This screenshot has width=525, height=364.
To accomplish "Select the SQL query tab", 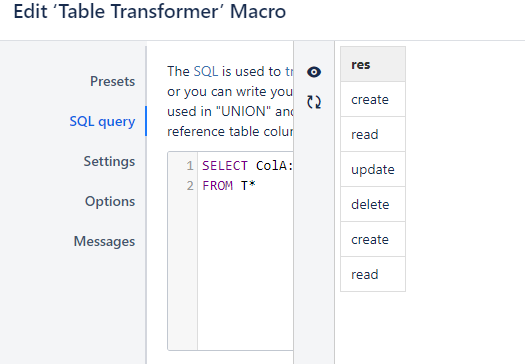I will (x=102, y=121).
